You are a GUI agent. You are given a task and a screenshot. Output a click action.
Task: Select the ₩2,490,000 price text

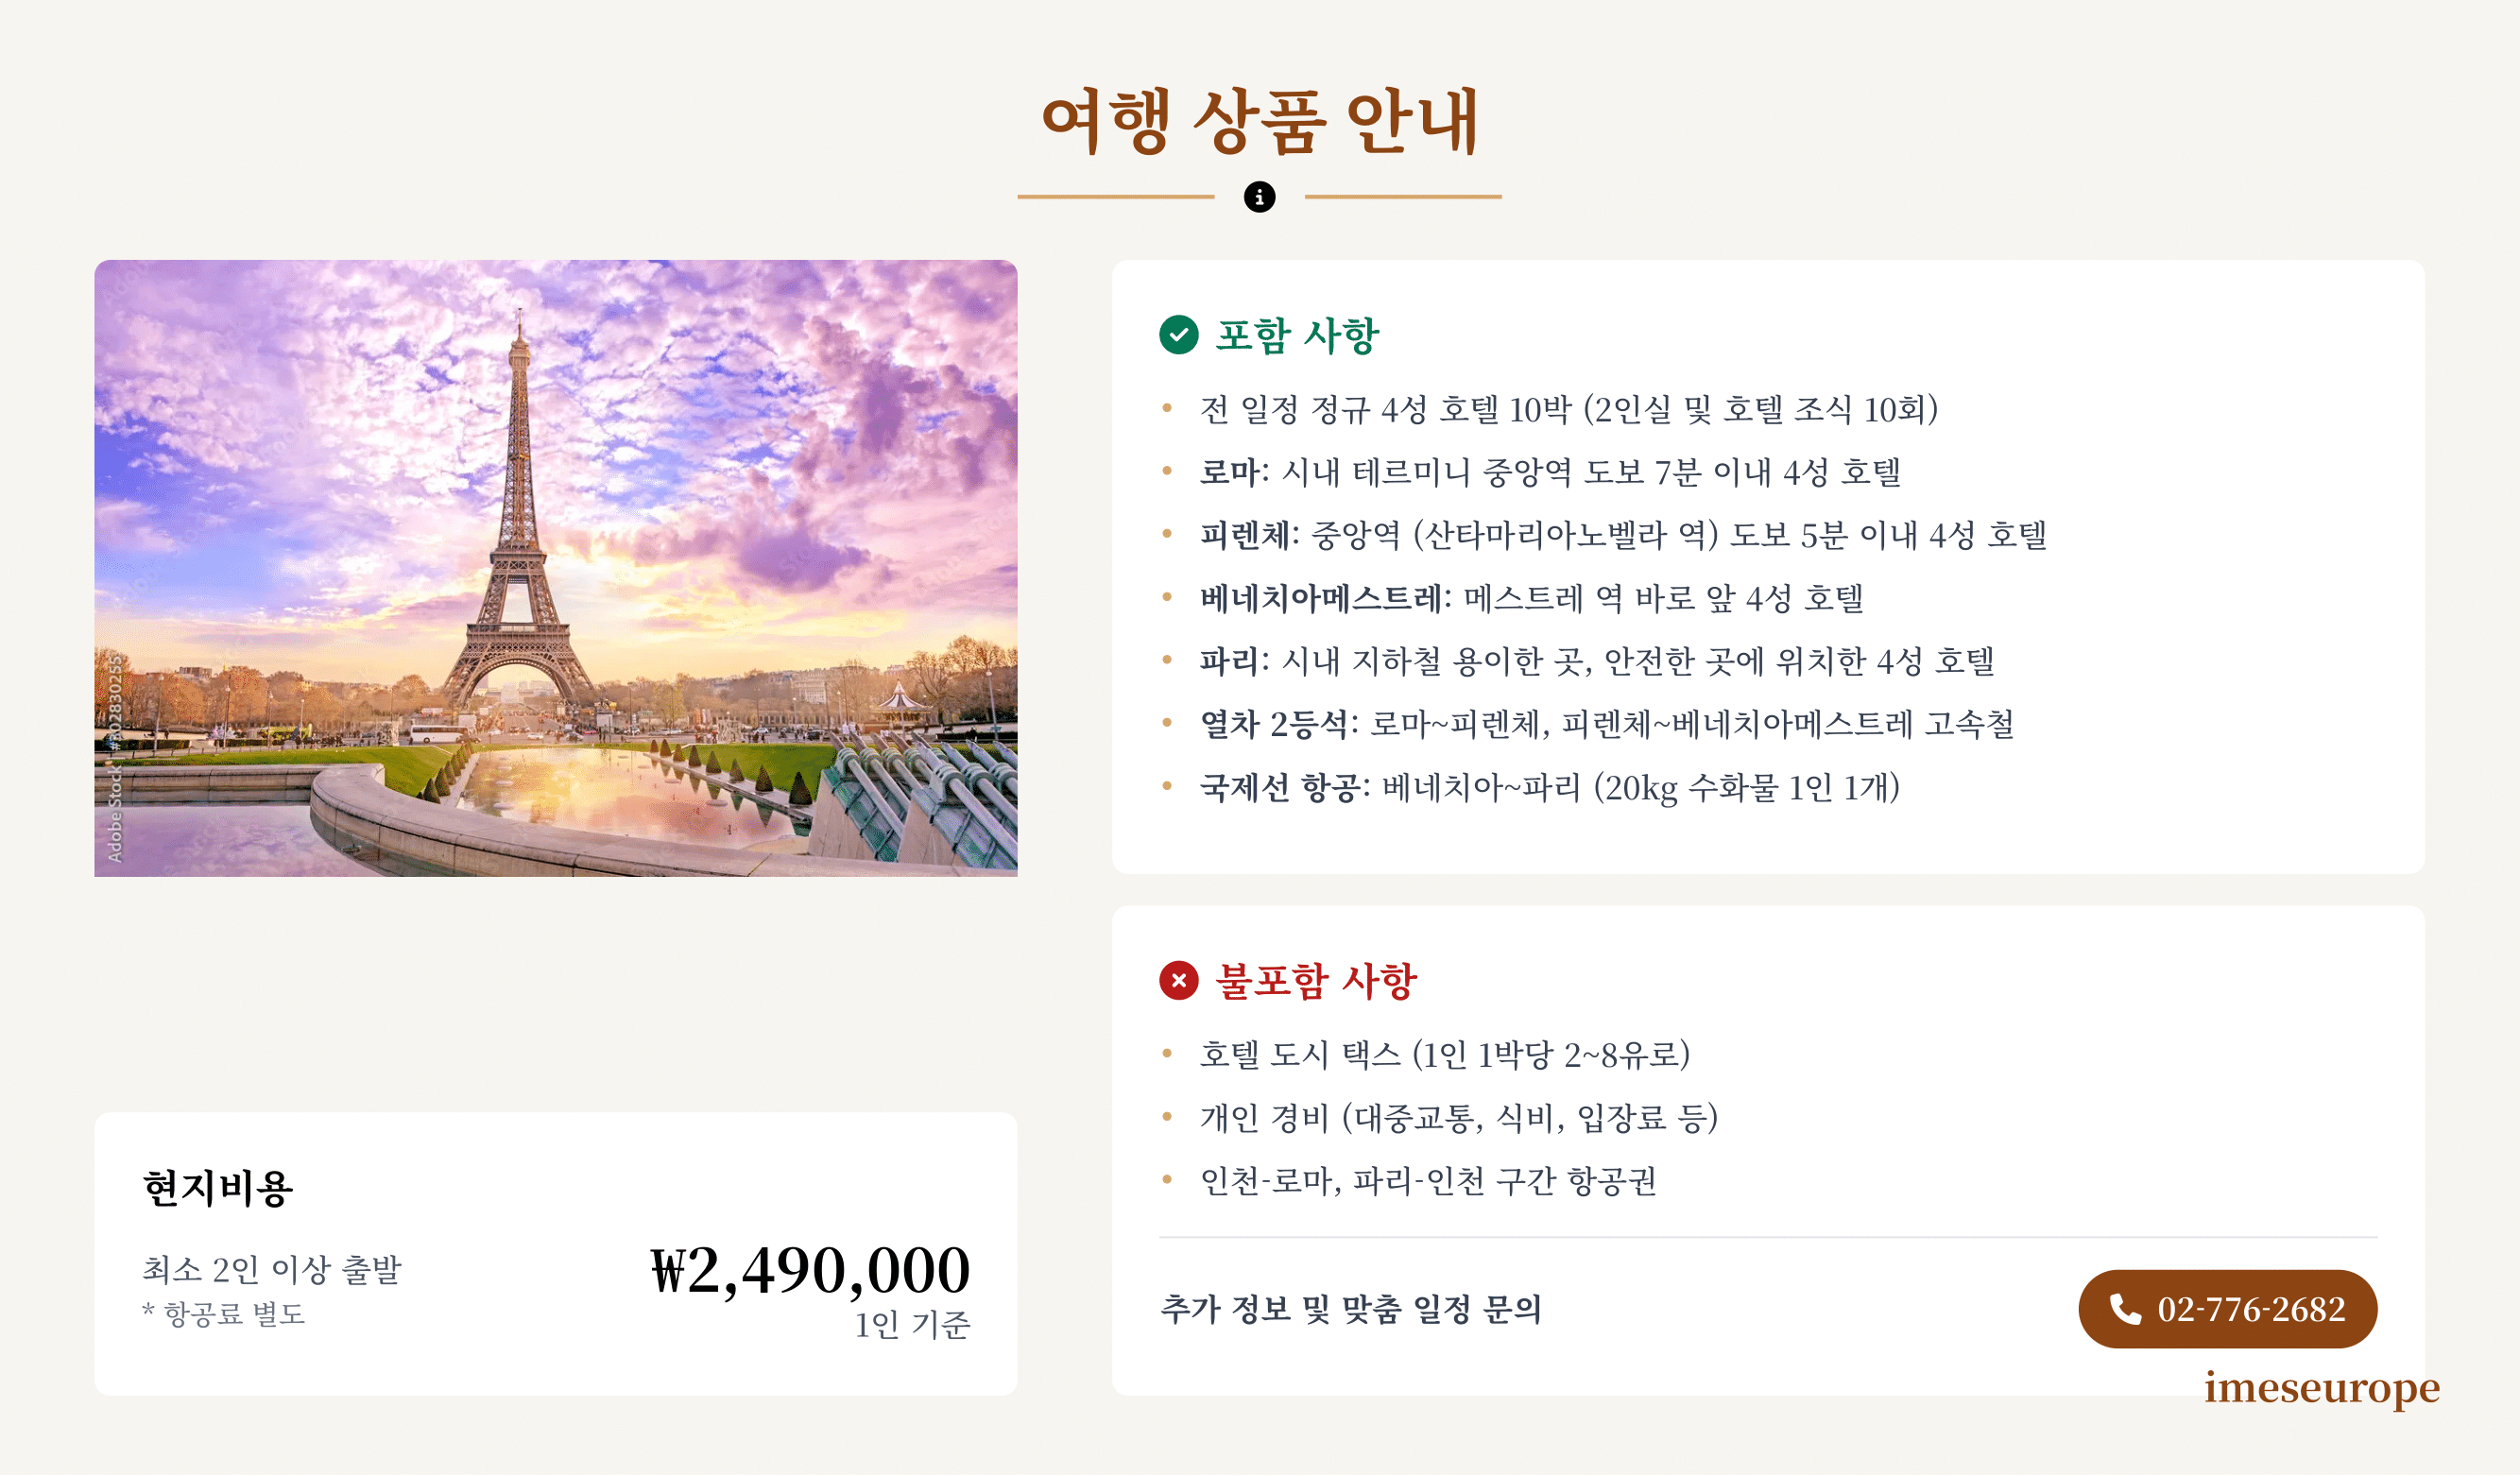pyautogui.click(x=810, y=1271)
